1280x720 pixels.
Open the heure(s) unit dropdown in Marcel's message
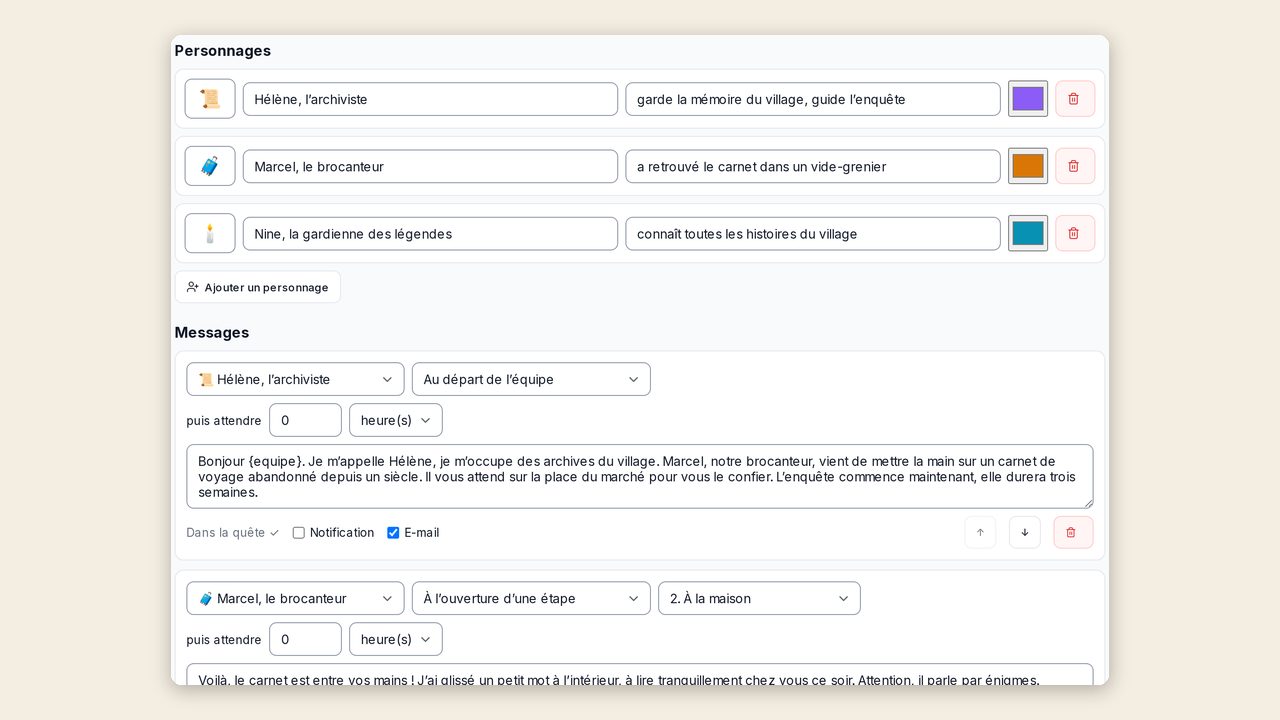click(x=396, y=639)
